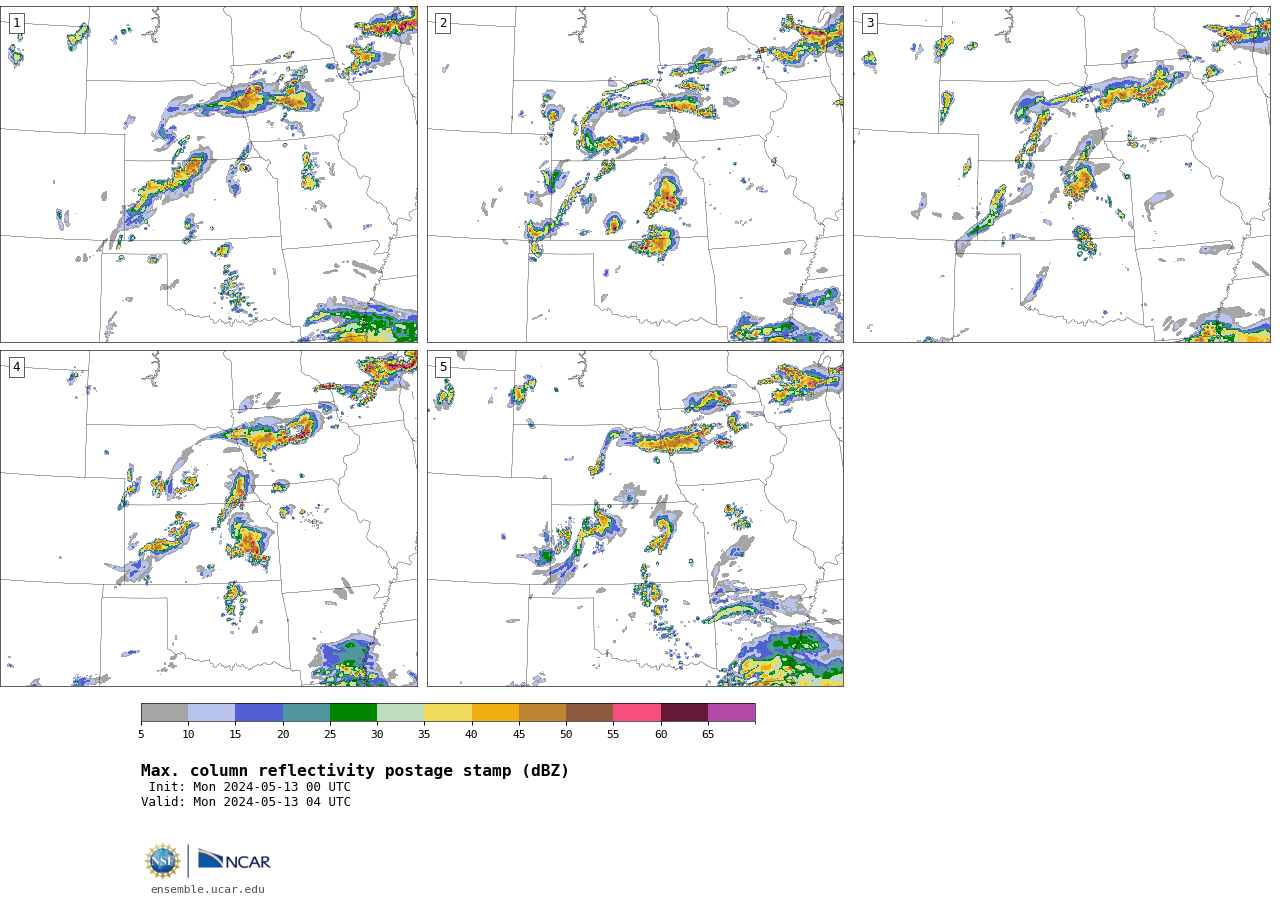
Task: Click the member number 2 label box
Action: point(443,23)
